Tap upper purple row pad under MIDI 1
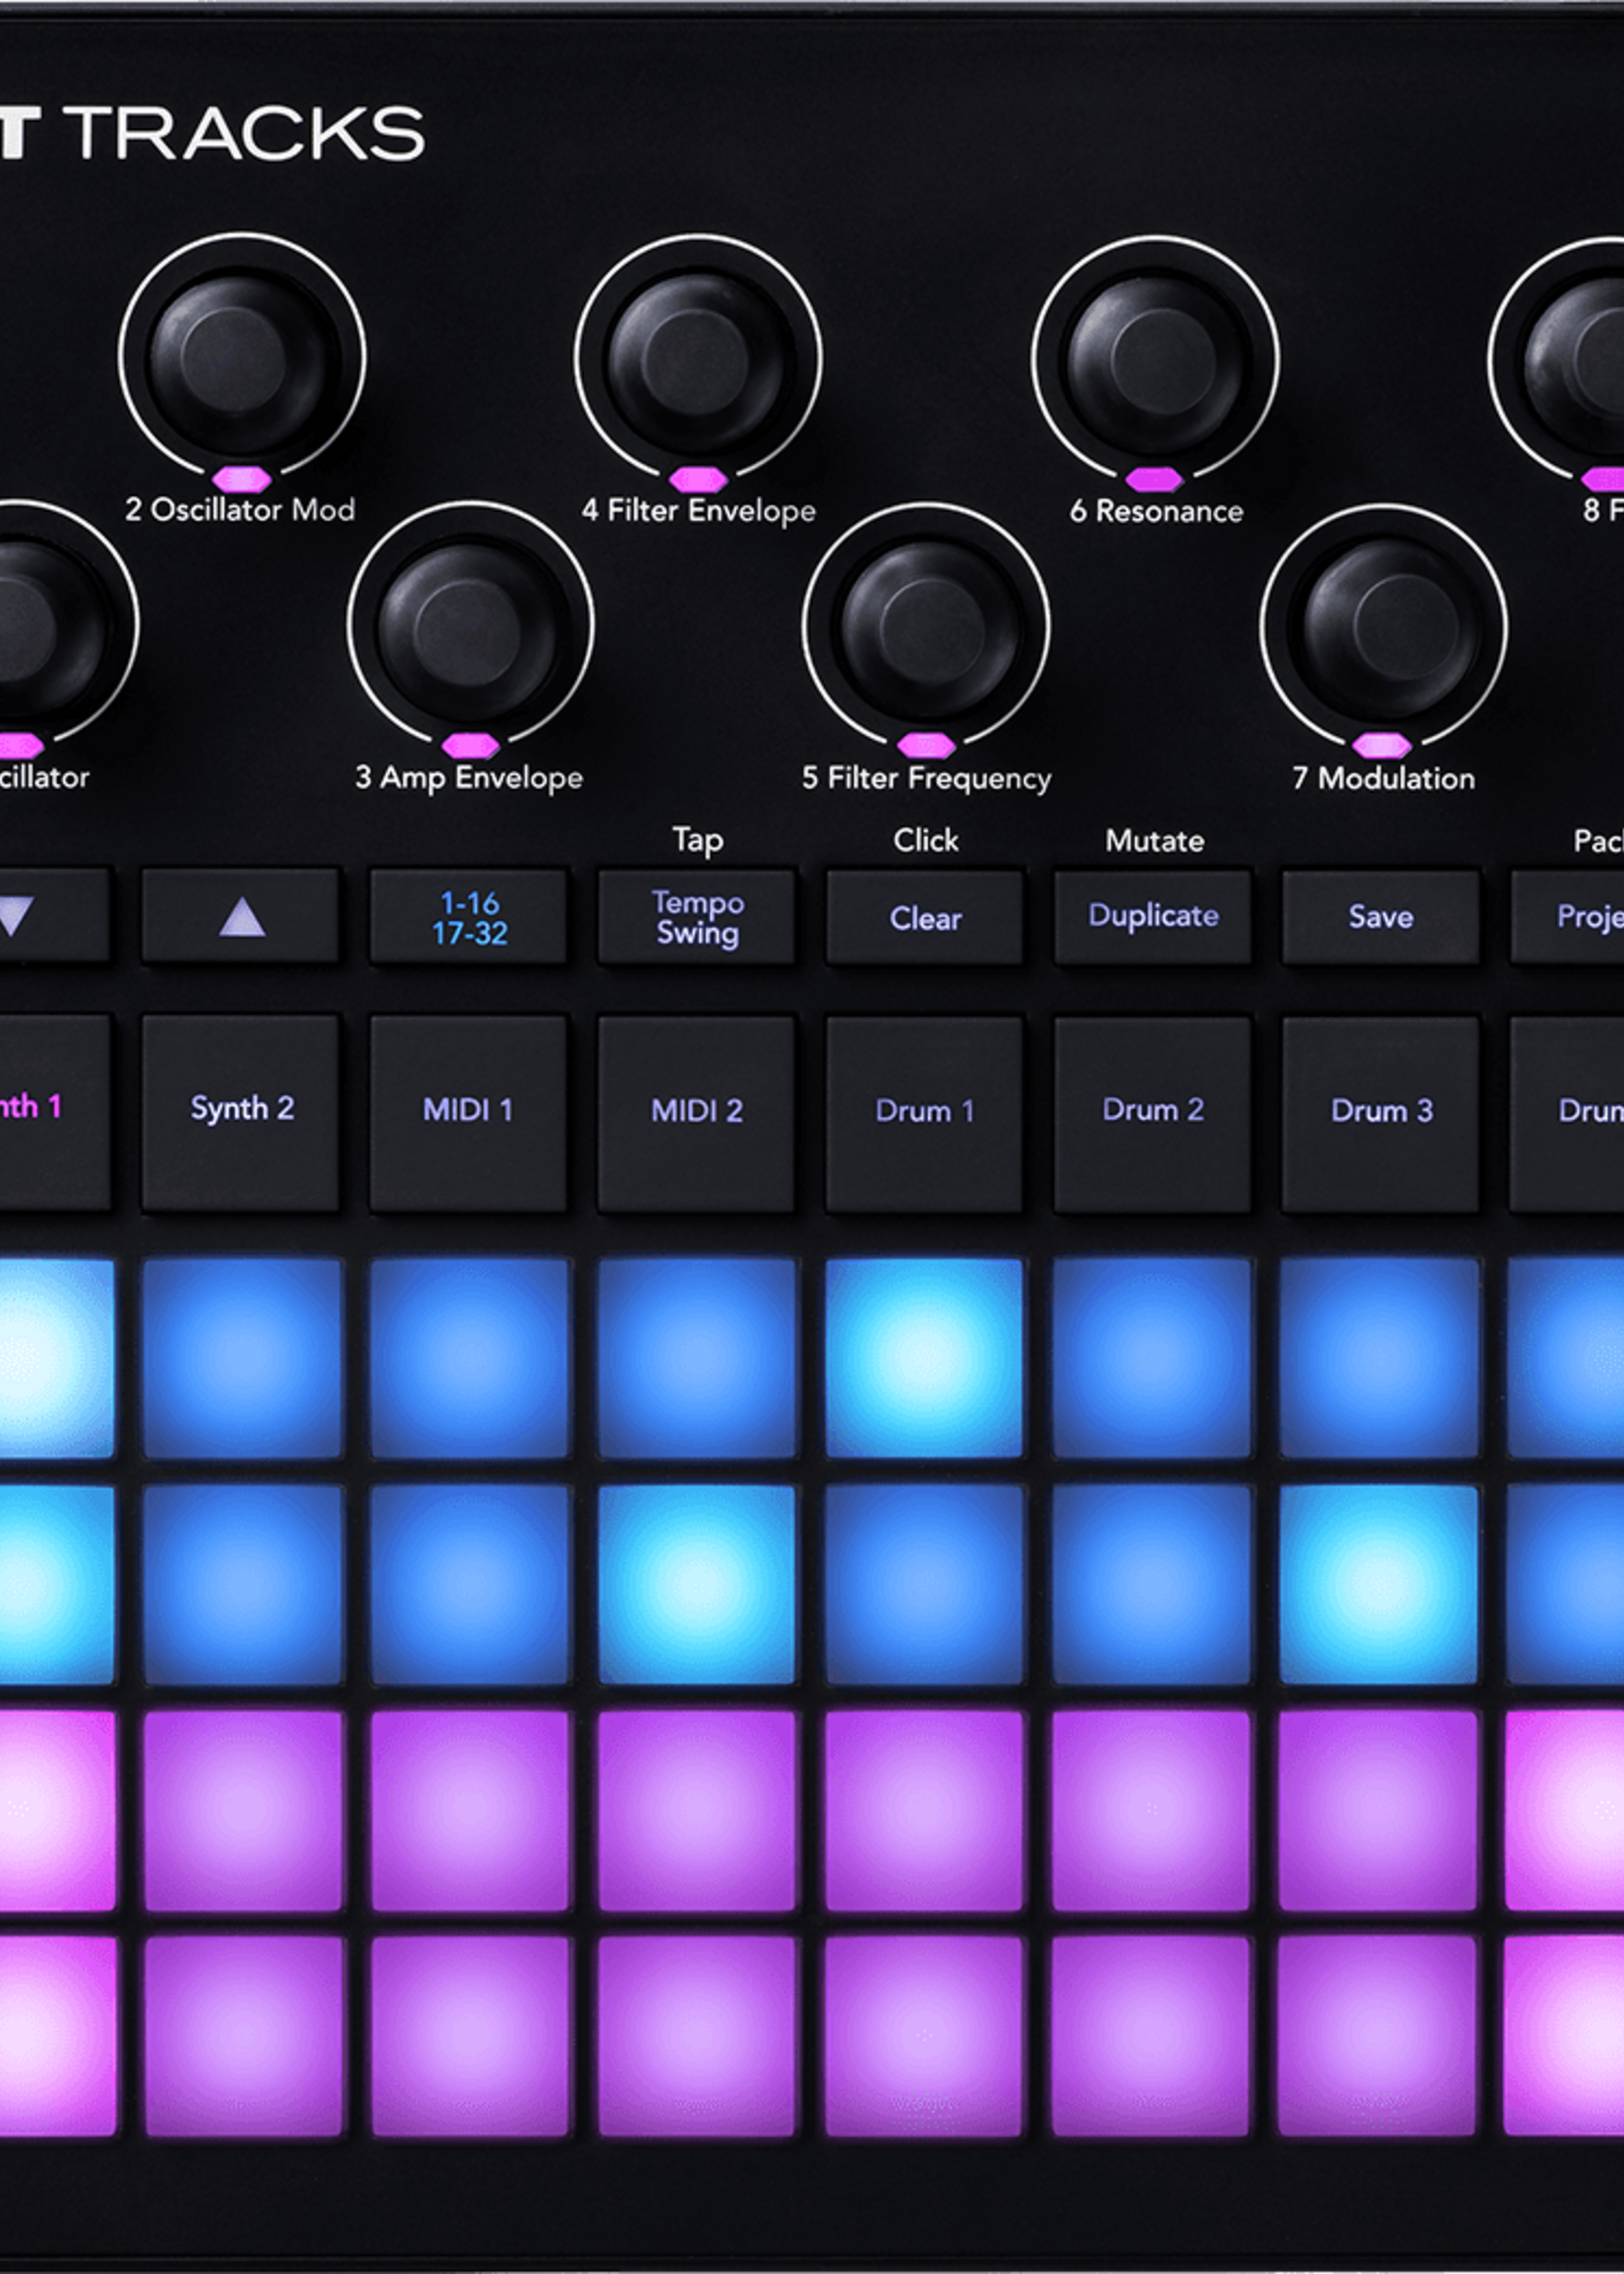Screen dimensions: 1624x2274 (x=470, y=1811)
